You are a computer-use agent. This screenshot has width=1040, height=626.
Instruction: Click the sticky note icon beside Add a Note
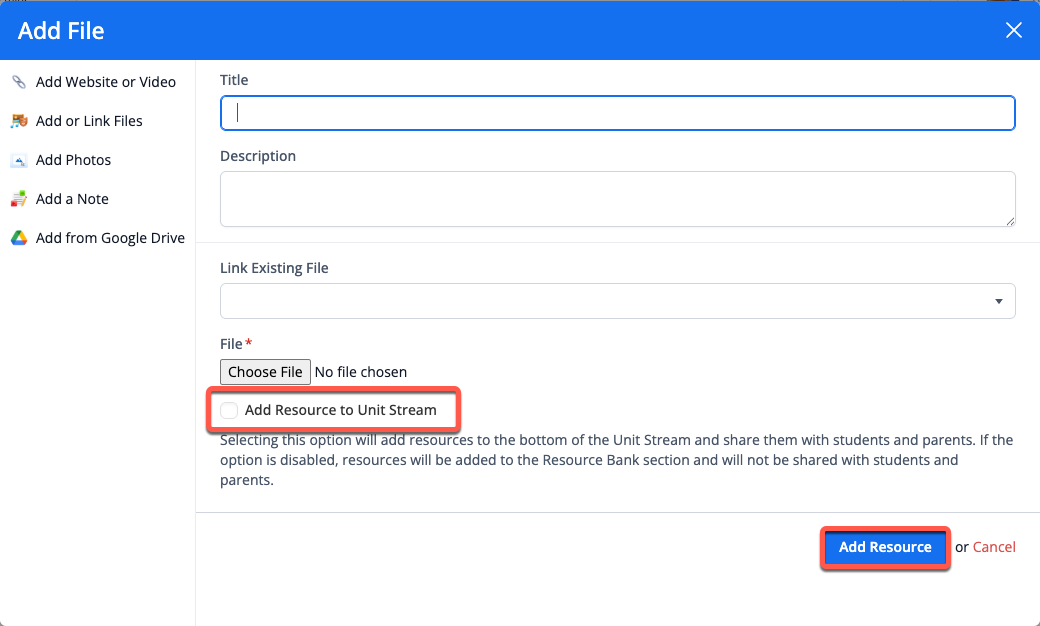pyautogui.click(x=19, y=199)
